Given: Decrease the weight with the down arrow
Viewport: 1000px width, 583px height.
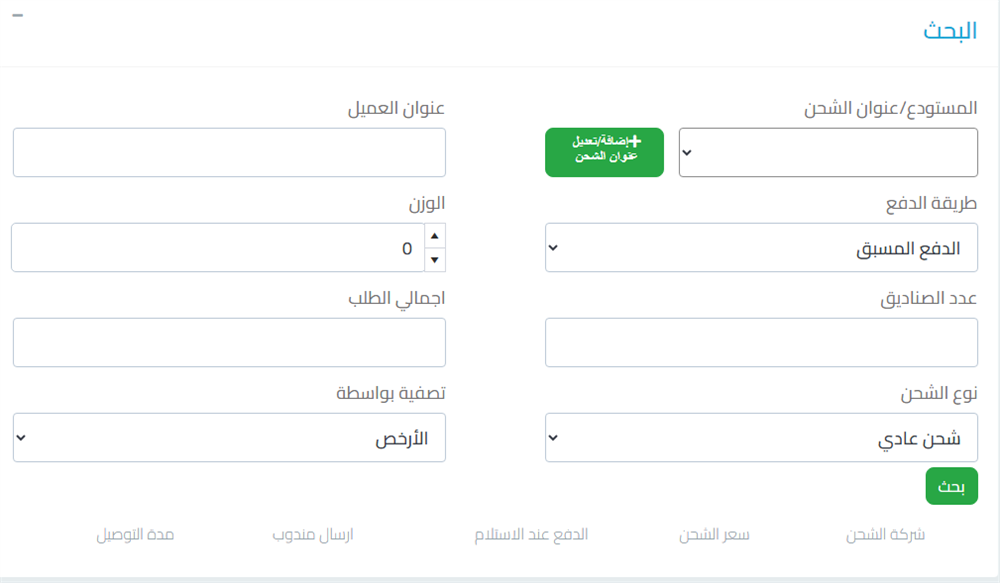Looking at the screenshot, I should [435, 260].
